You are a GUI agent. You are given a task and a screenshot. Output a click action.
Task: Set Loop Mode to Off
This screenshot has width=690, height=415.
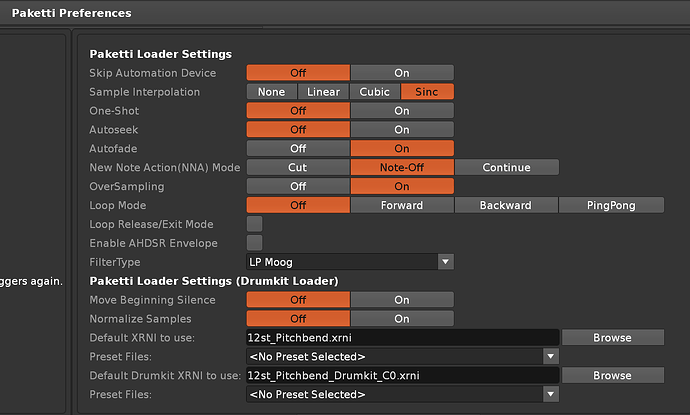(x=298, y=205)
